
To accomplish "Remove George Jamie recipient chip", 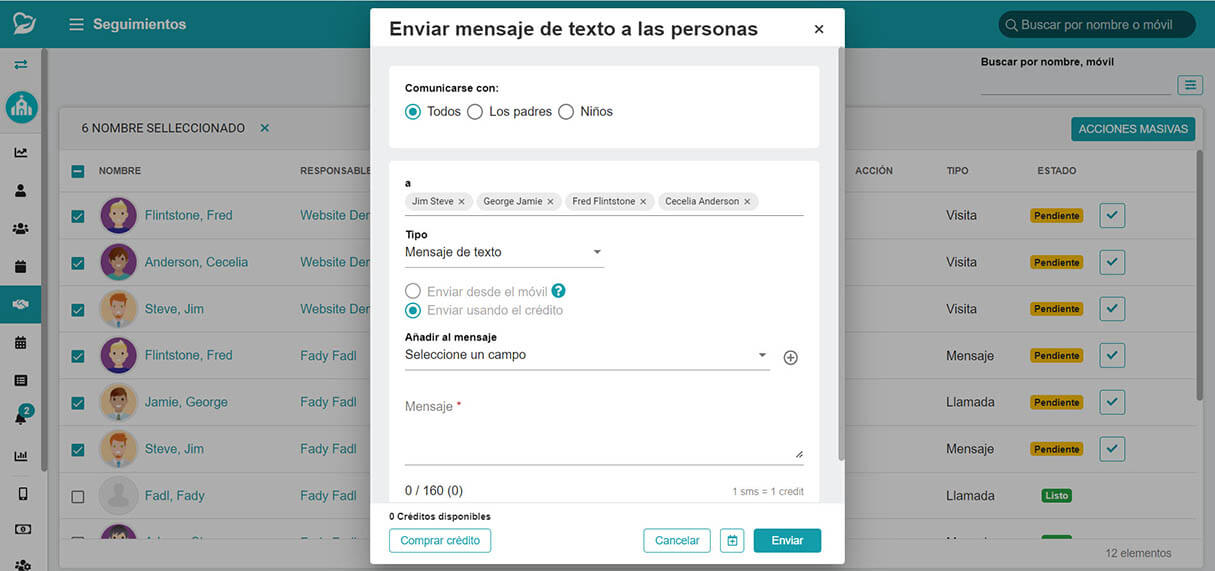I will point(551,201).
